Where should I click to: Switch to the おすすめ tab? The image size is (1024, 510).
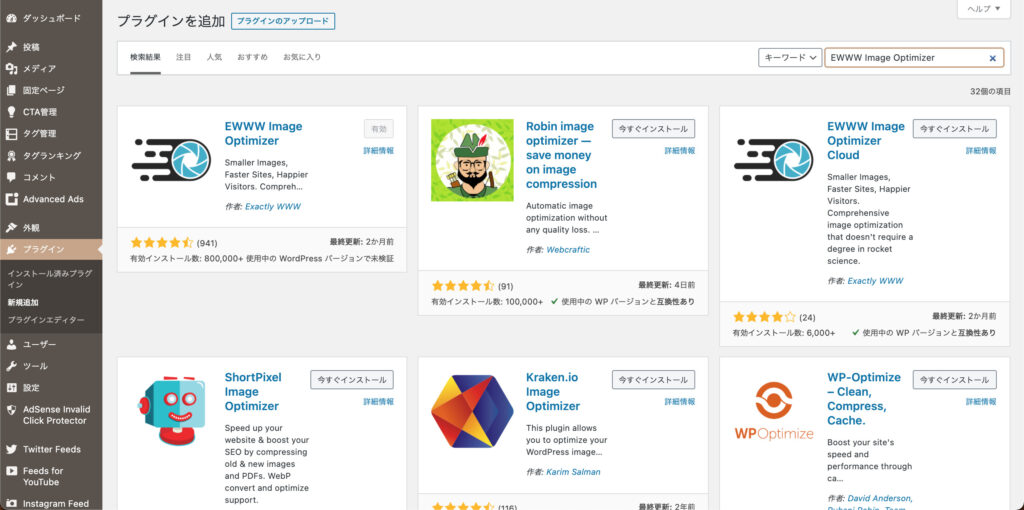[253, 57]
